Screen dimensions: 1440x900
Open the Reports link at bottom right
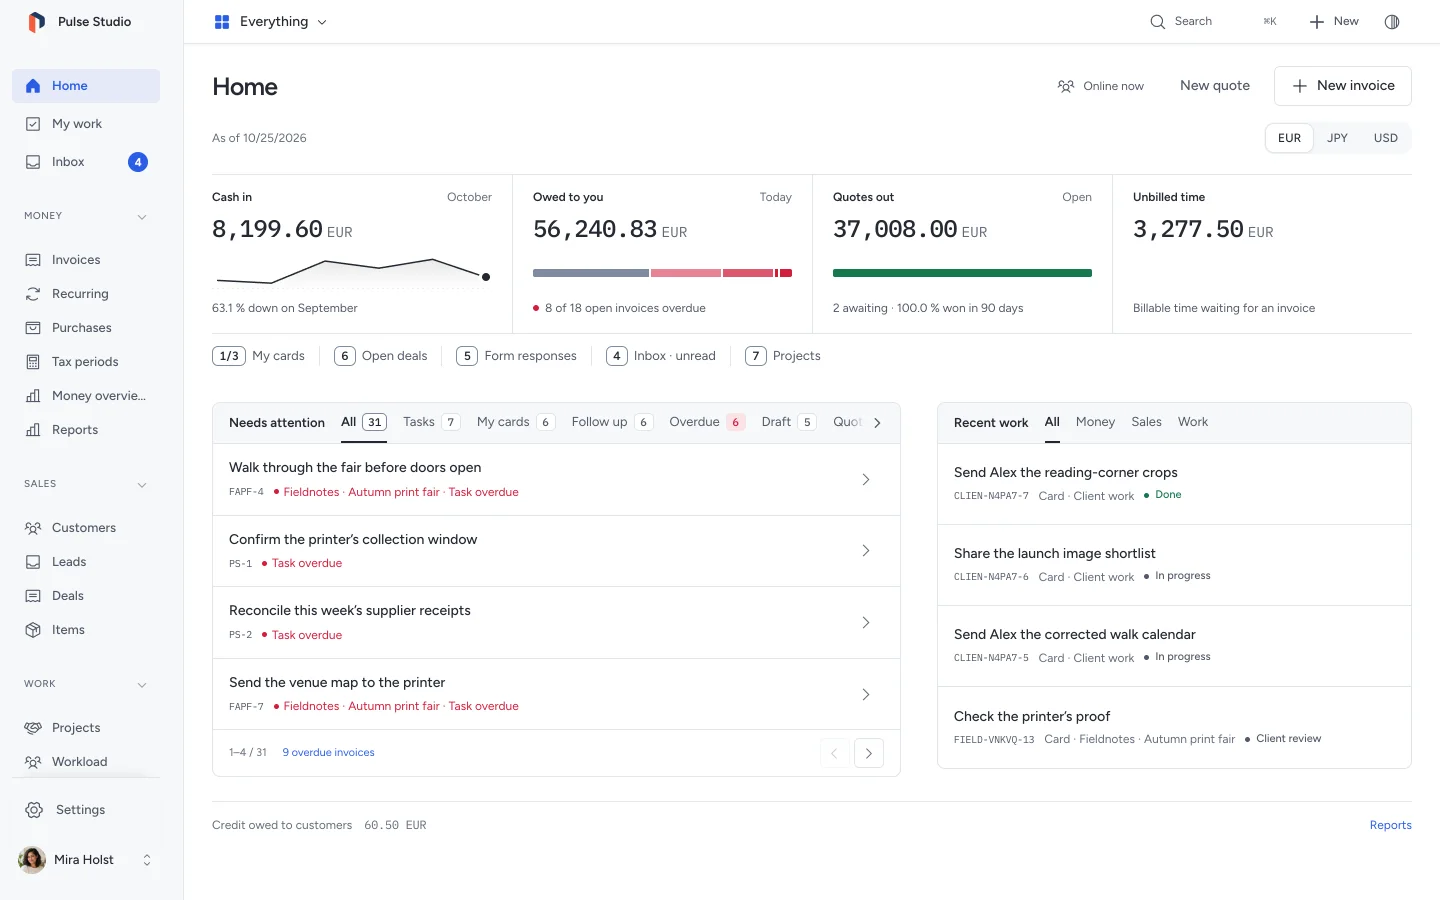[1391, 826]
